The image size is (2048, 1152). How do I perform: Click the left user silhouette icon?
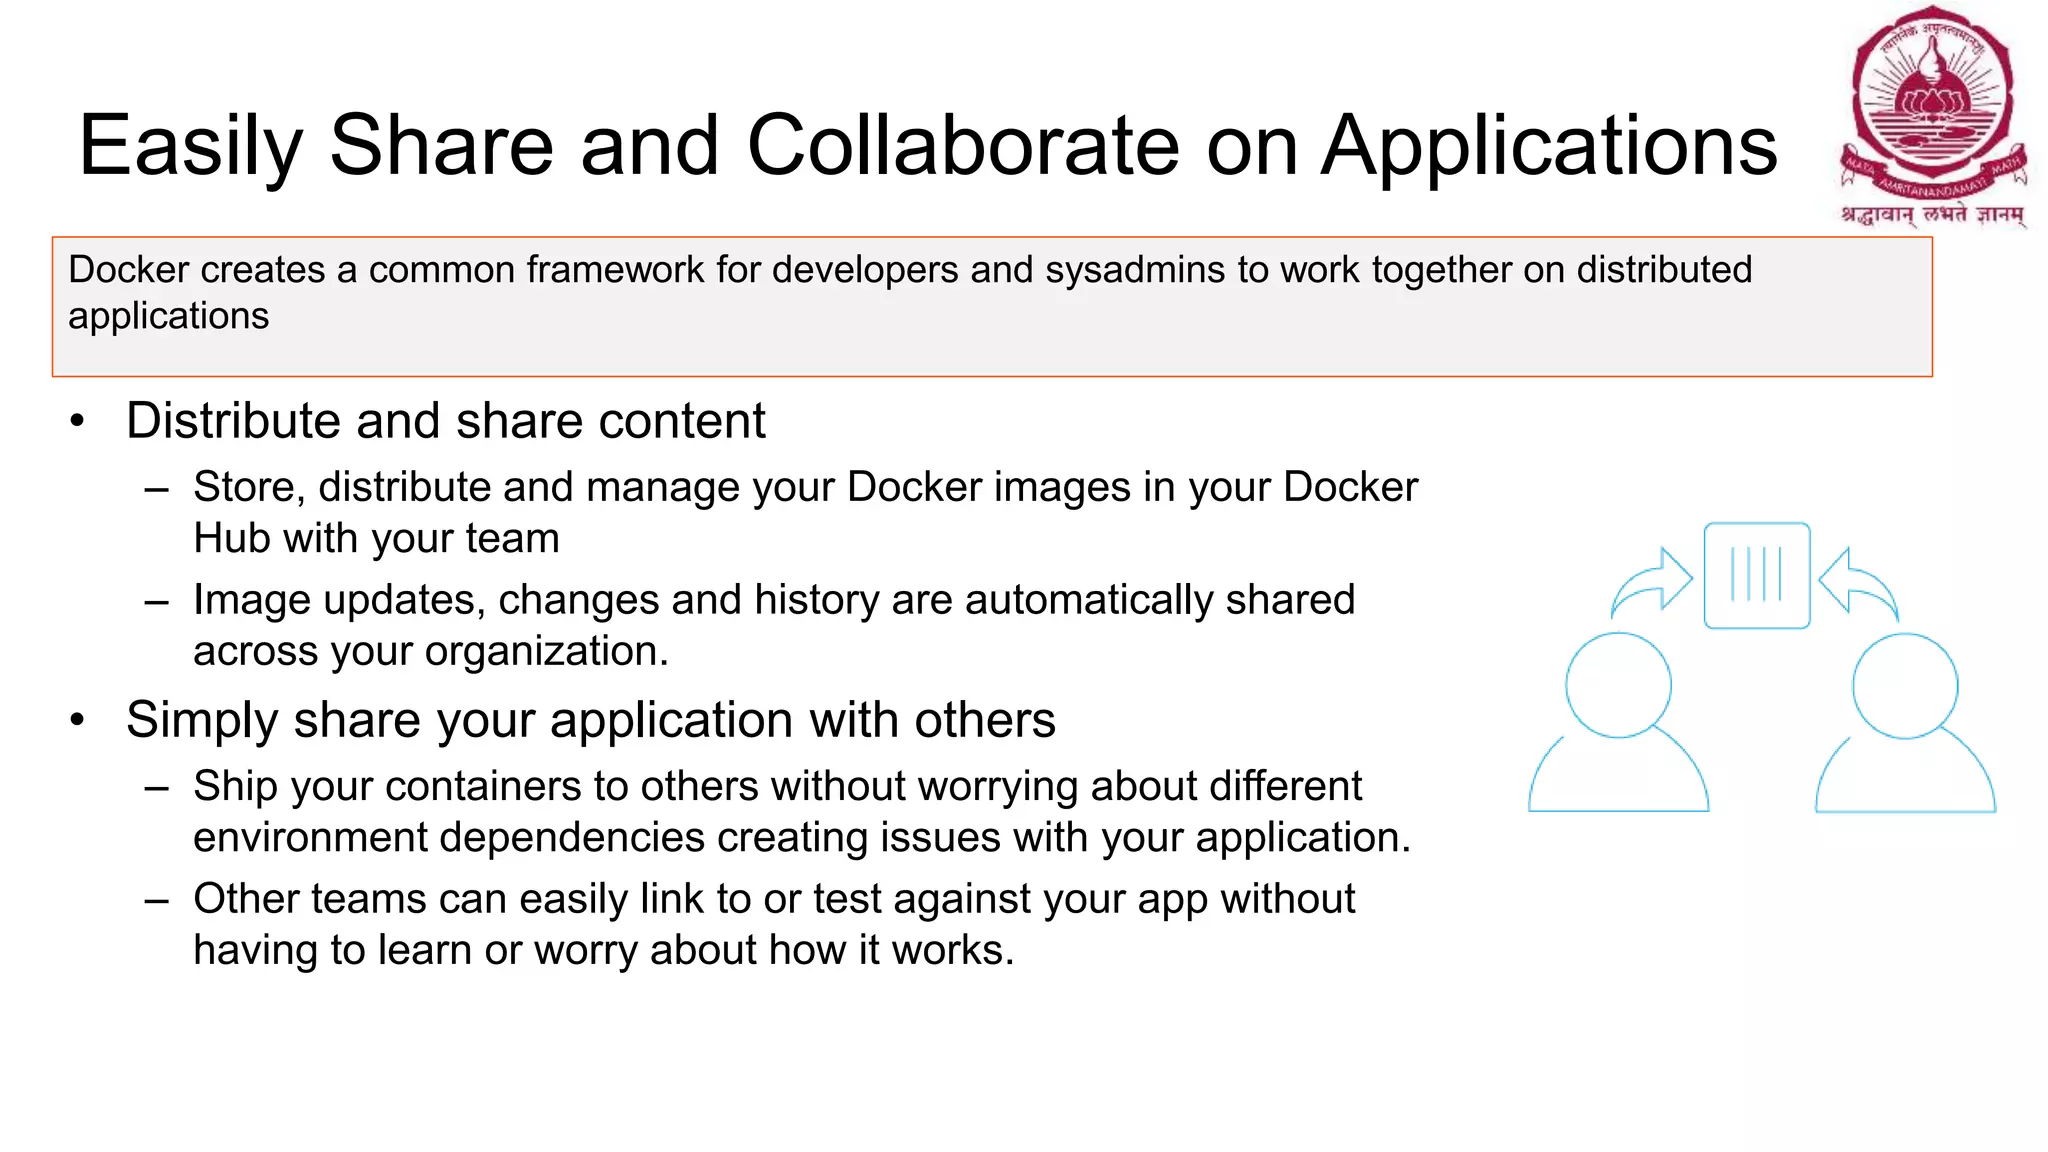coord(1618,724)
